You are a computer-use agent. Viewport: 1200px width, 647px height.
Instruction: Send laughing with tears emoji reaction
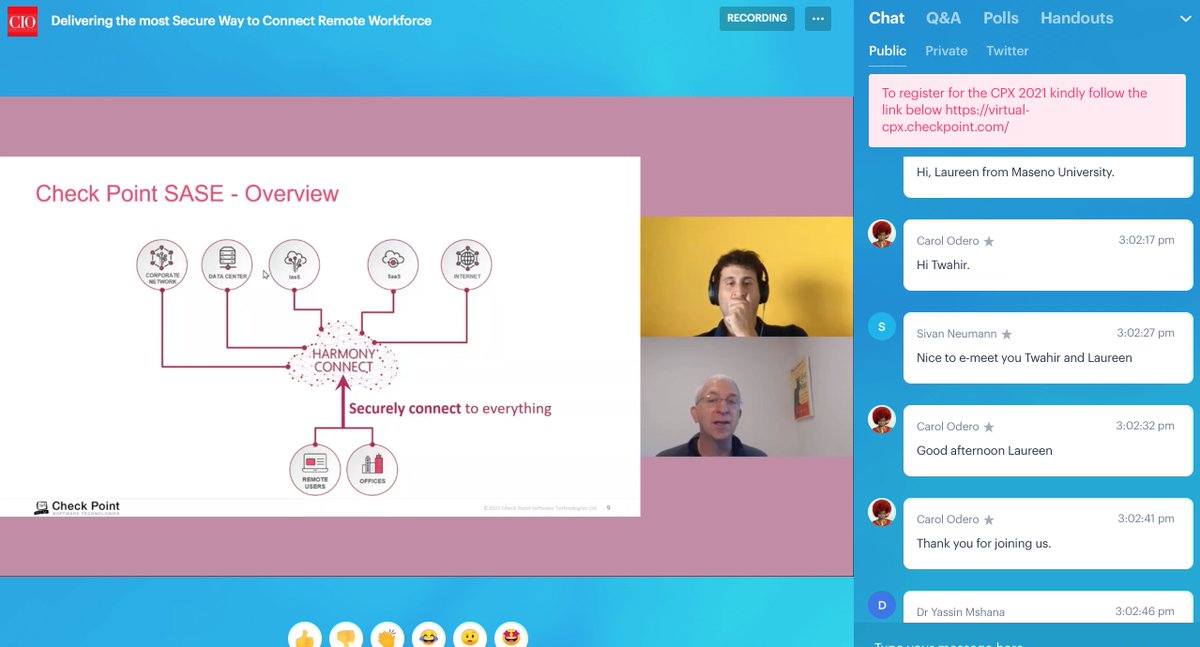click(x=428, y=636)
